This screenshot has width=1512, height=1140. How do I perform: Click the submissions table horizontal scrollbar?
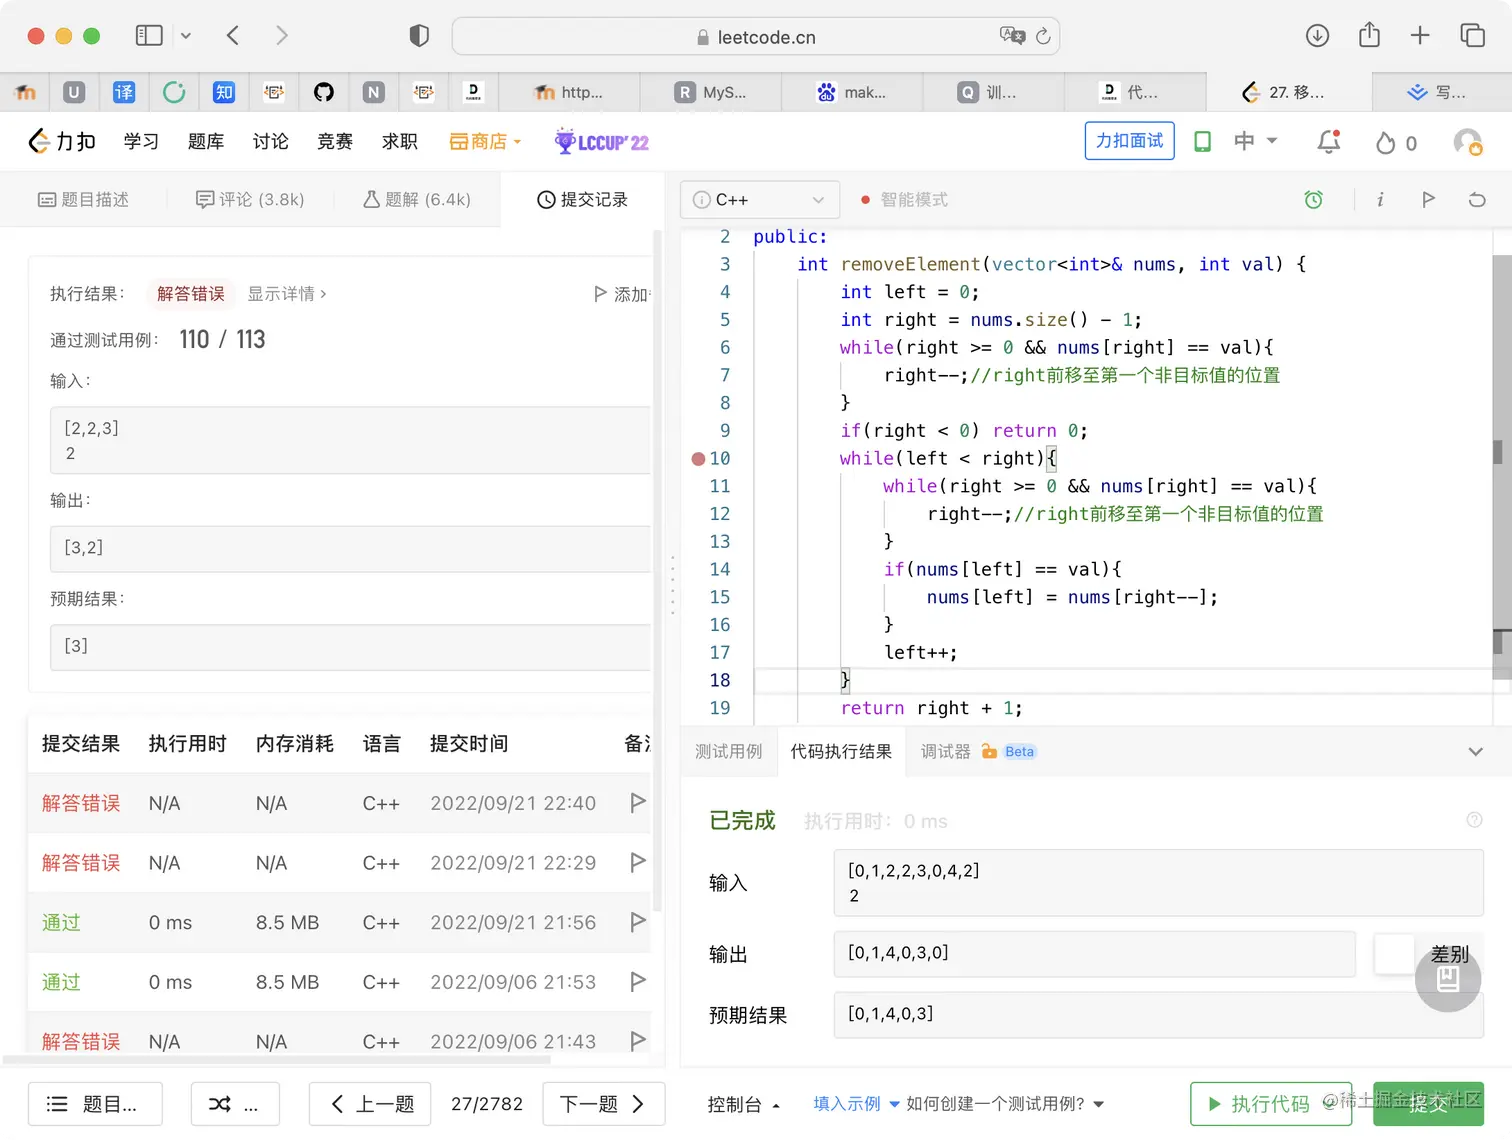(276, 1058)
